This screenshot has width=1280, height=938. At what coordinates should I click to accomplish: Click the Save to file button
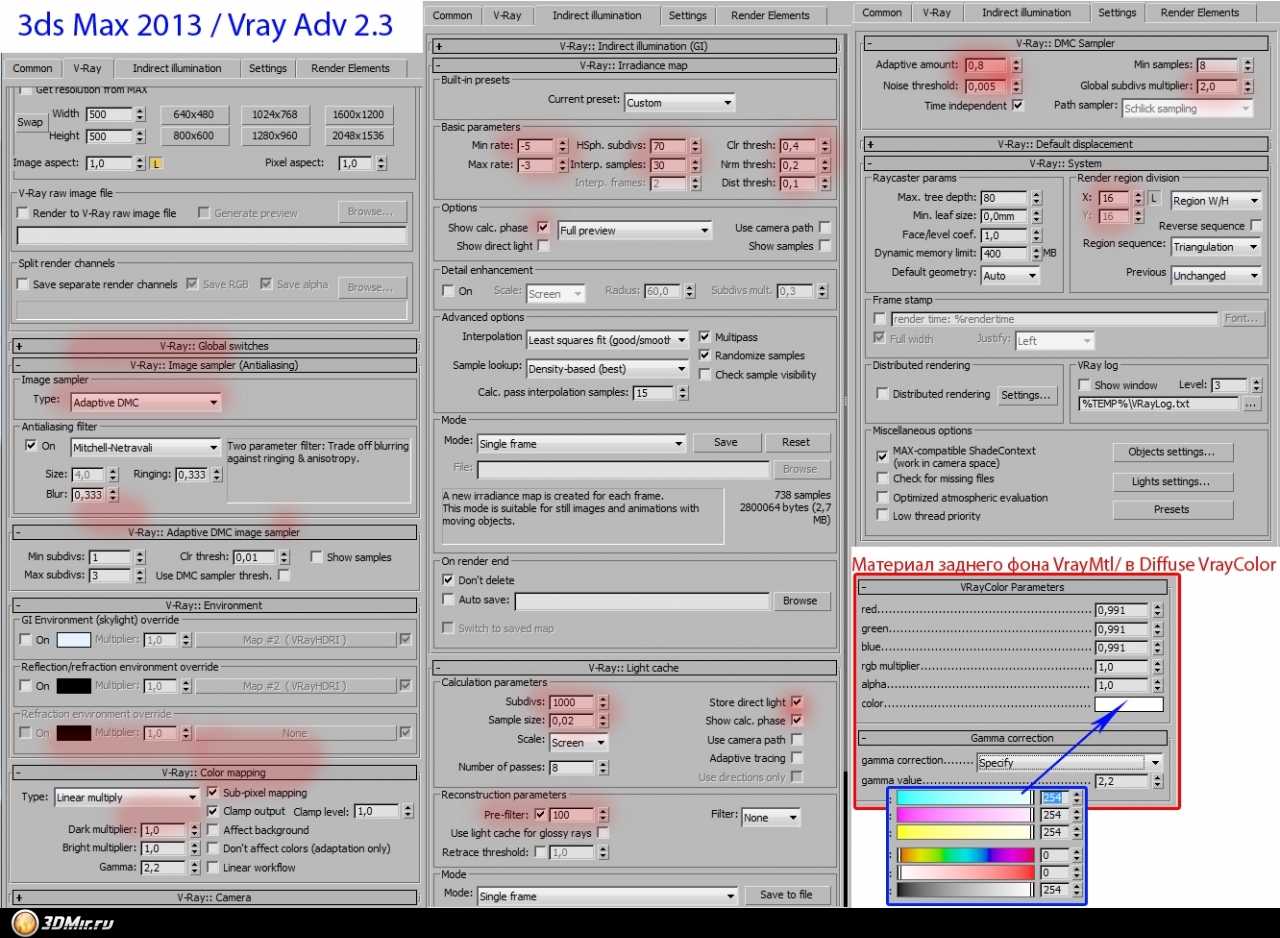[787, 895]
